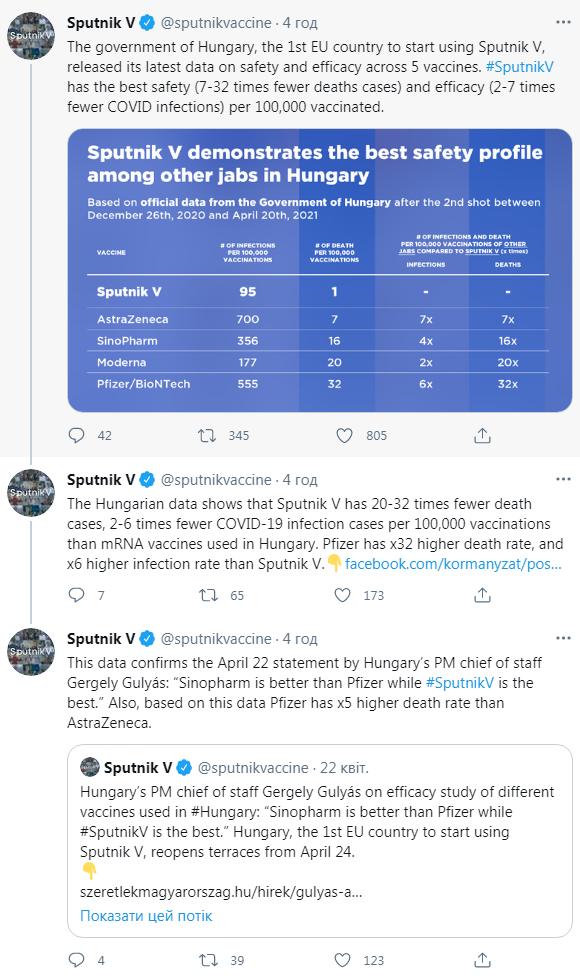Image resolution: width=580 pixels, height=979 pixels.
Task: Open the quoted tweet from 22 квіт.
Action: 320,841
